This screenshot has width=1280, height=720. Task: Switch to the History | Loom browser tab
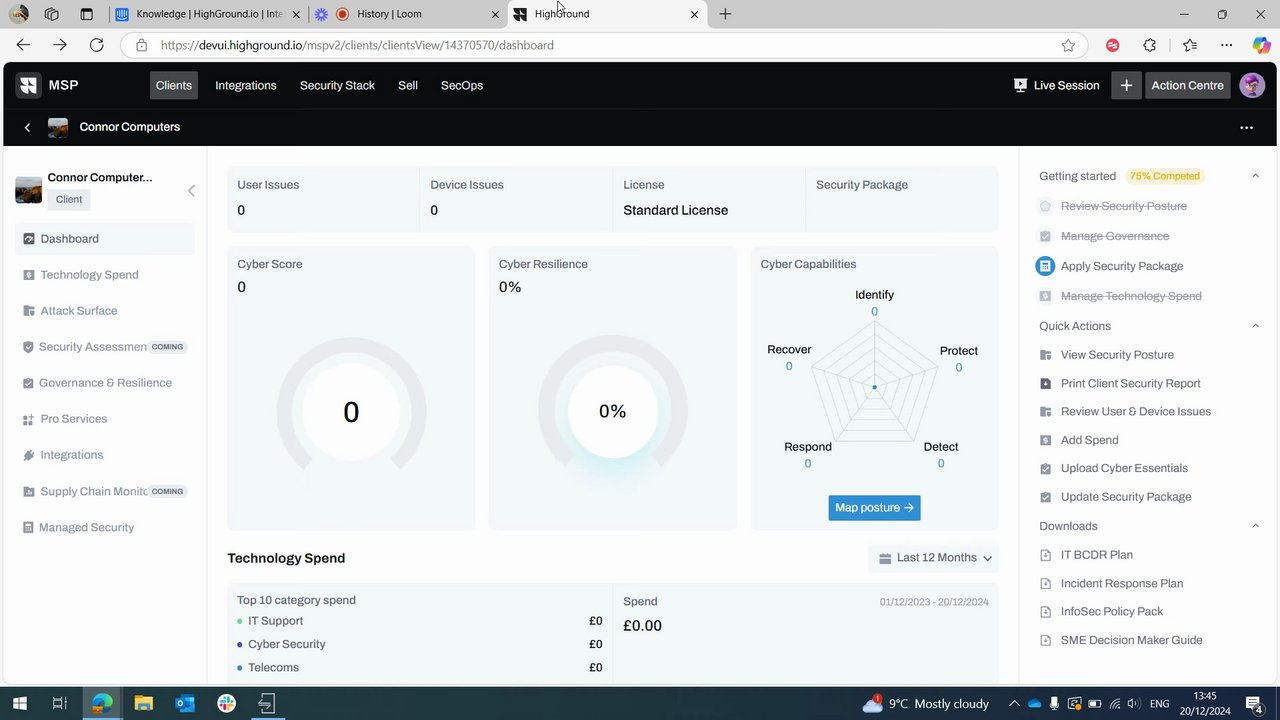(407, 14)
